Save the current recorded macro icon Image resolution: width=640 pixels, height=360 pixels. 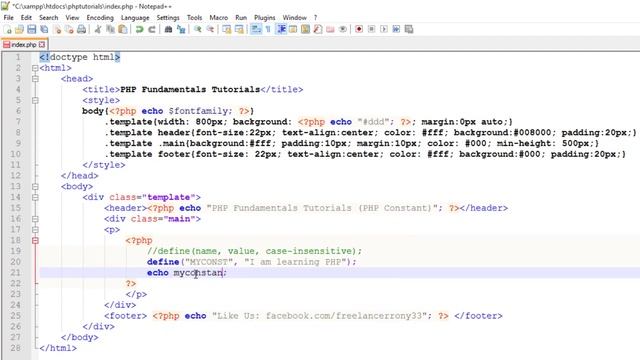click(409, 29)
